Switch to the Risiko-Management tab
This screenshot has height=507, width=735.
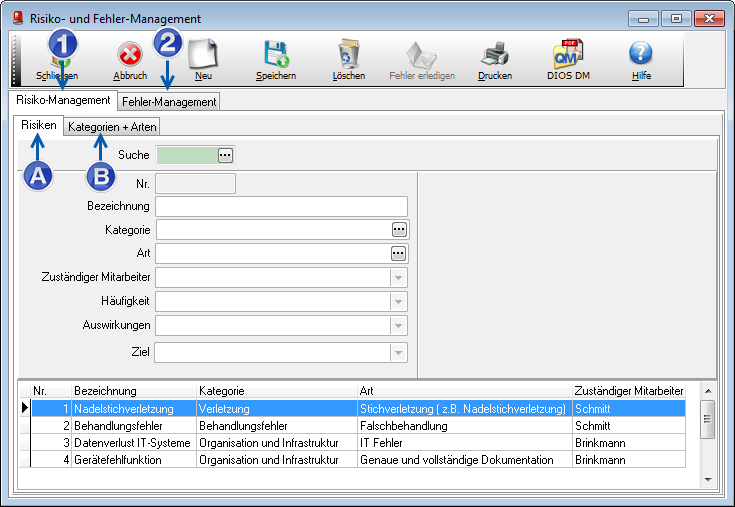[63, 100]
